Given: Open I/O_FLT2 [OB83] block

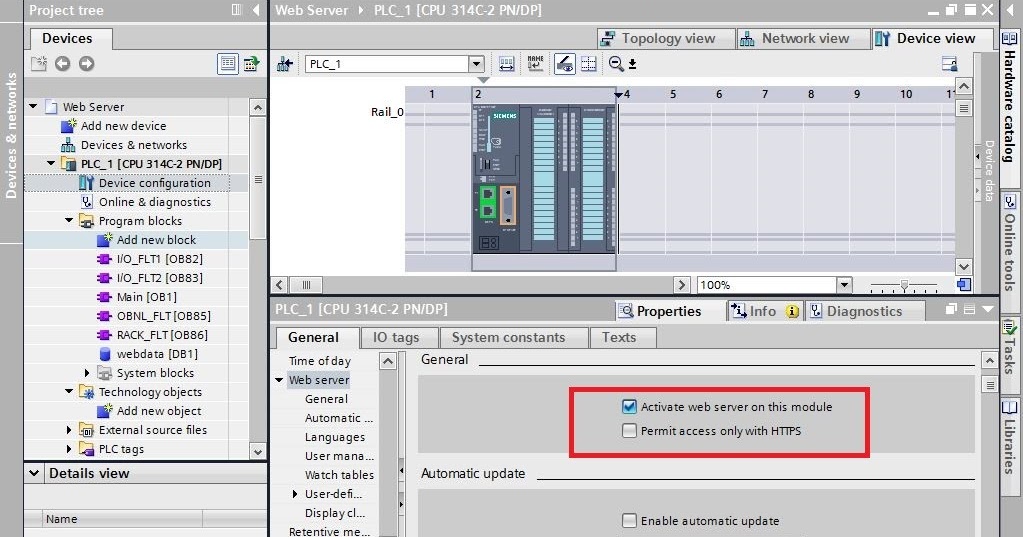Looking at the screenshot, I should (x=159, y=278).
